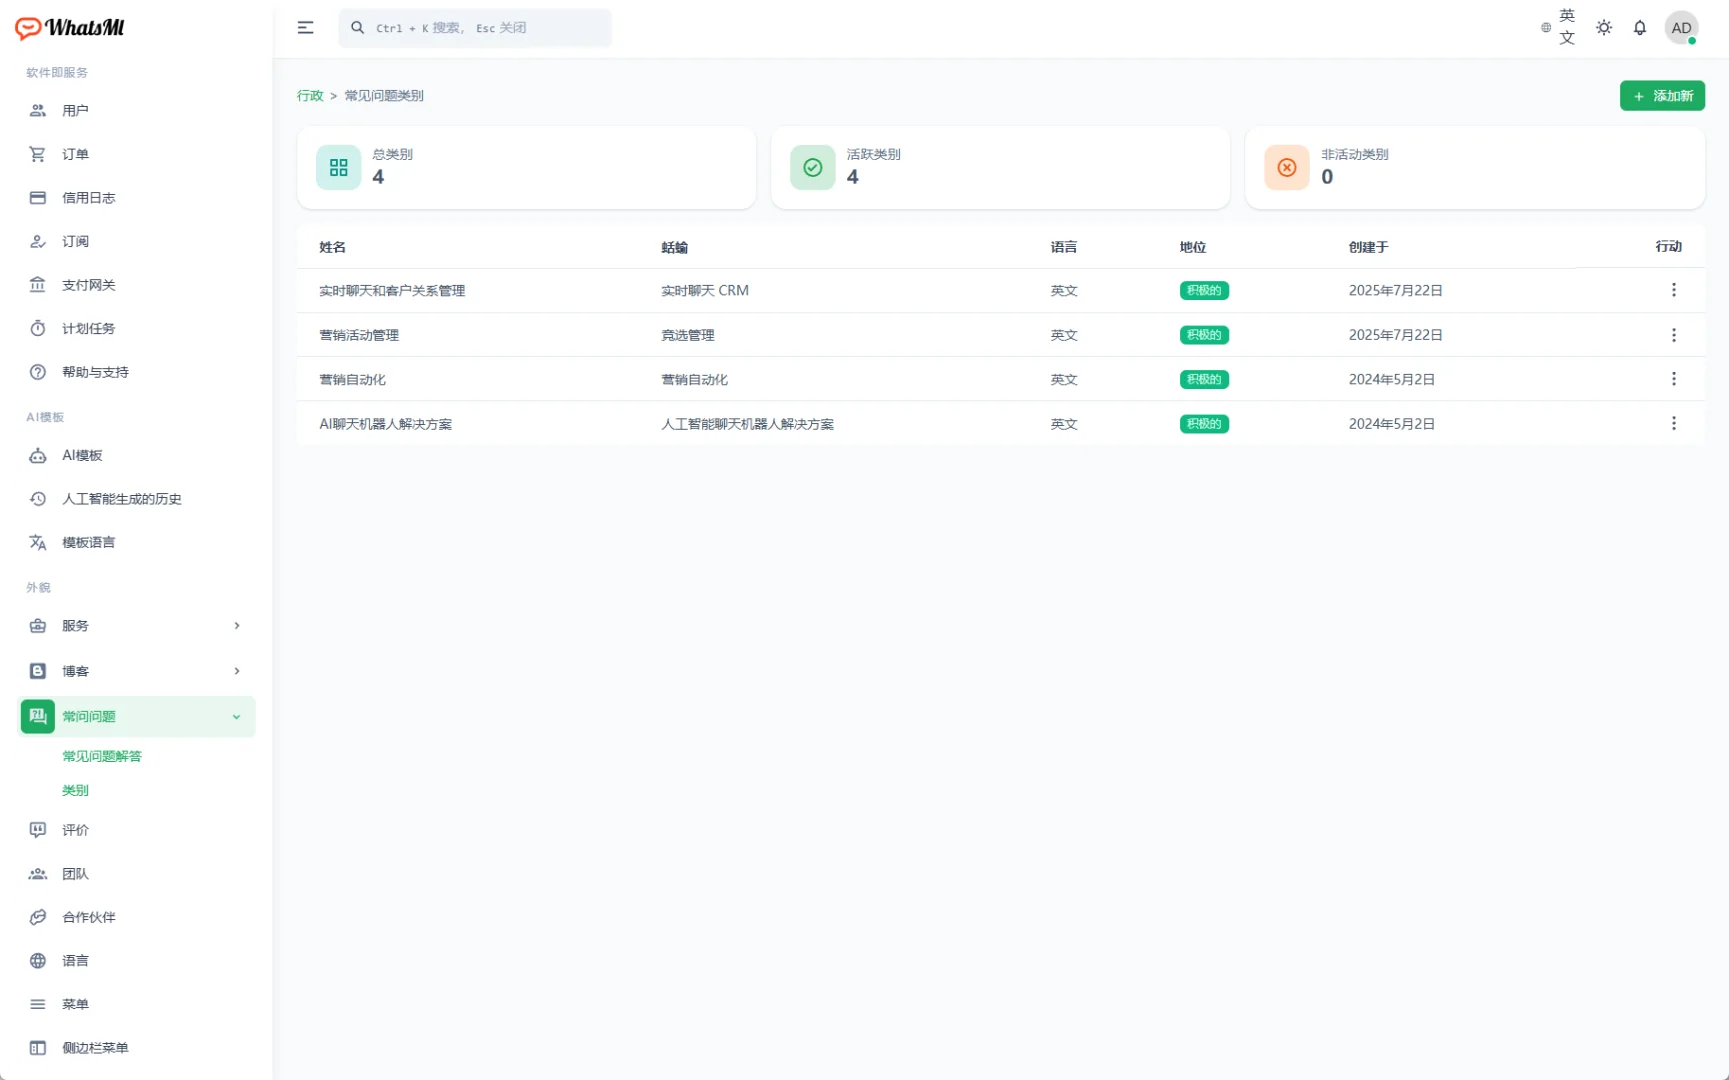1729x1080 pixels.
Task: Click the 非活动类别 cross icon
Action: pos(1287,168)
